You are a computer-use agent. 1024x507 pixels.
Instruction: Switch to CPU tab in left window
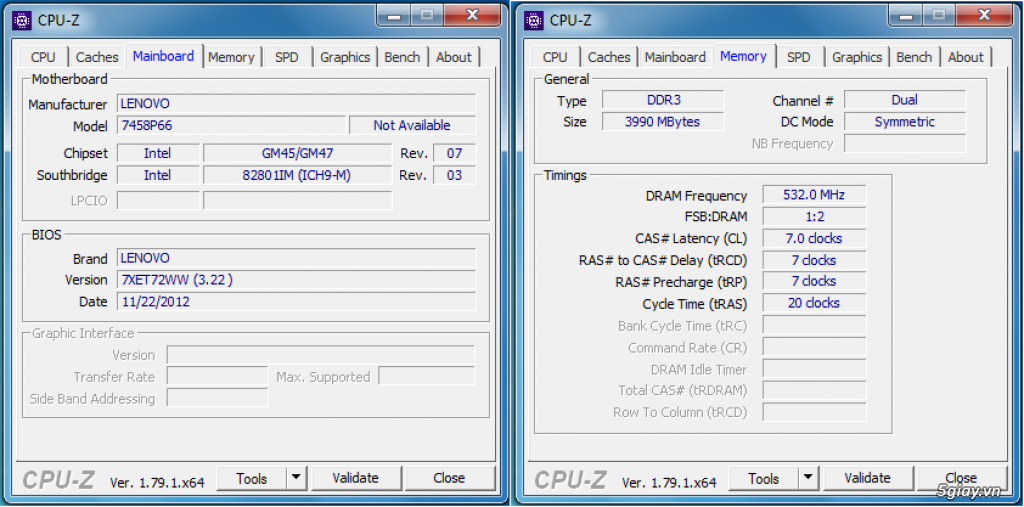pos(43,57)
